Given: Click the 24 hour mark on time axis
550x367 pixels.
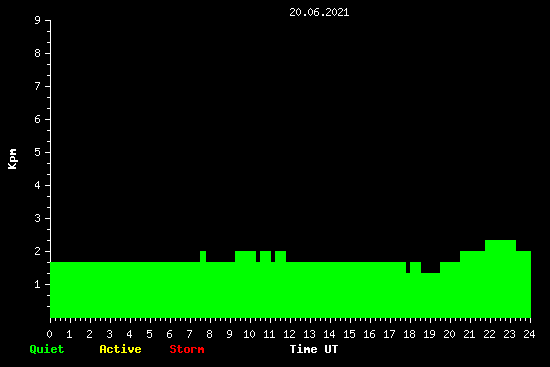Looking at the screenshot, I should [529, 334].
